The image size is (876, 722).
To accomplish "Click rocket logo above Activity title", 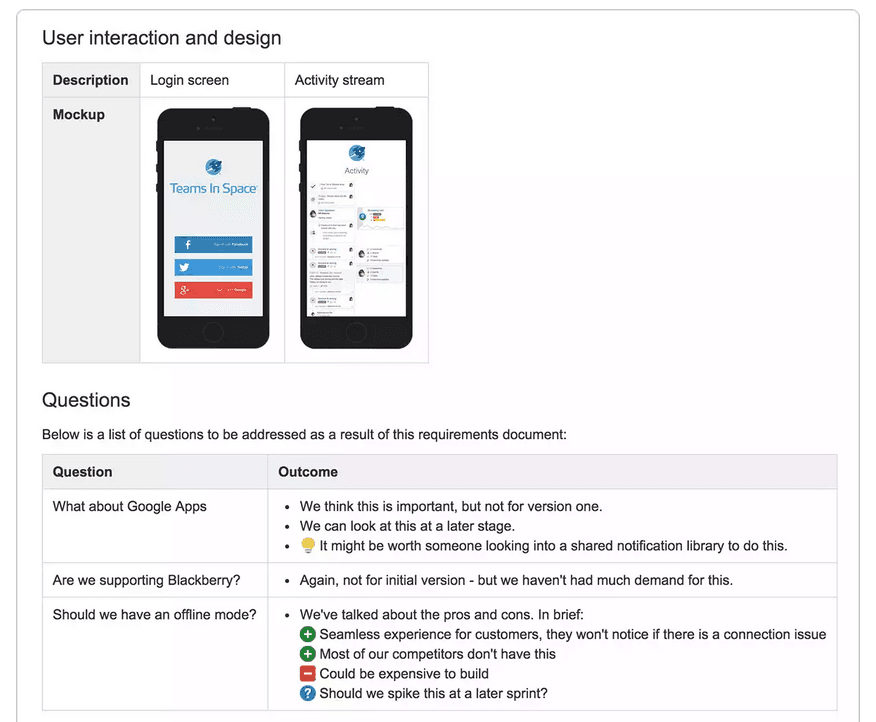I will click(357, 153).
